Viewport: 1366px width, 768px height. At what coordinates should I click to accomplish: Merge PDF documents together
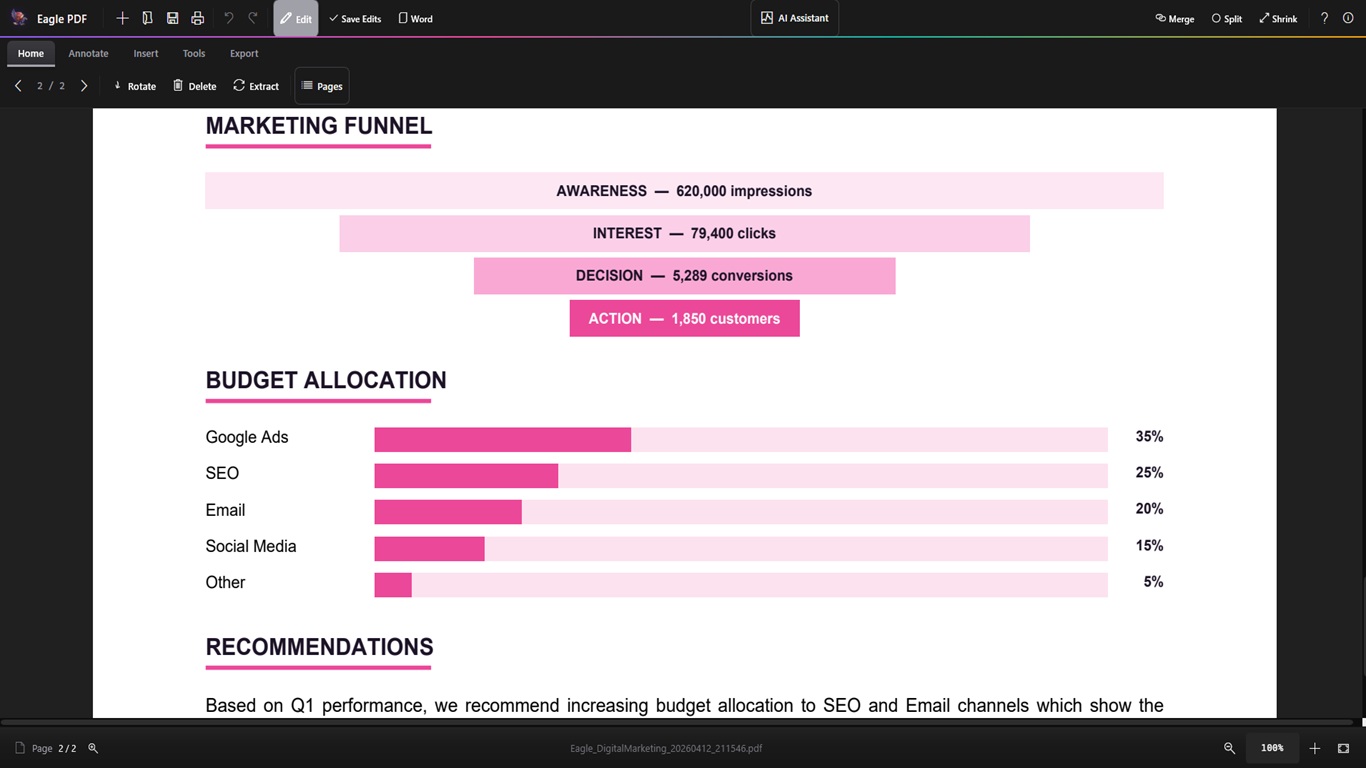(x=1174, y=18)
